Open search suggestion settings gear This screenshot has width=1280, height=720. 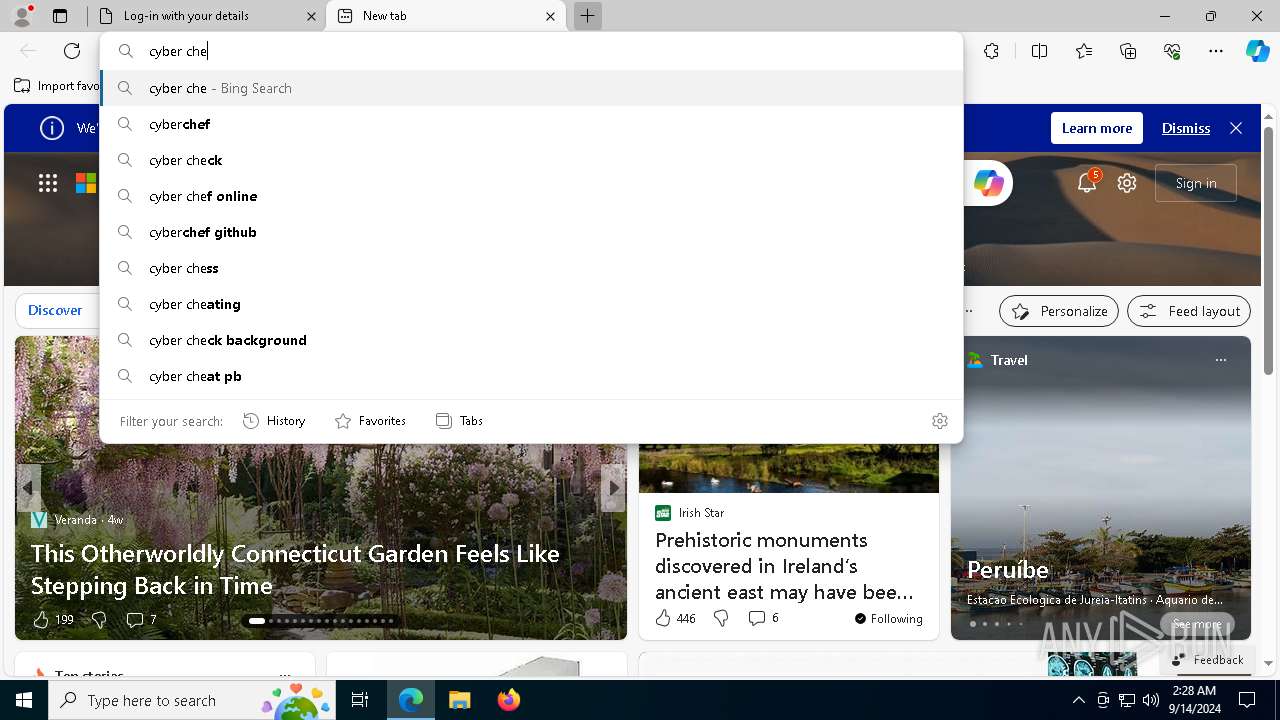[x=939, y=421]
